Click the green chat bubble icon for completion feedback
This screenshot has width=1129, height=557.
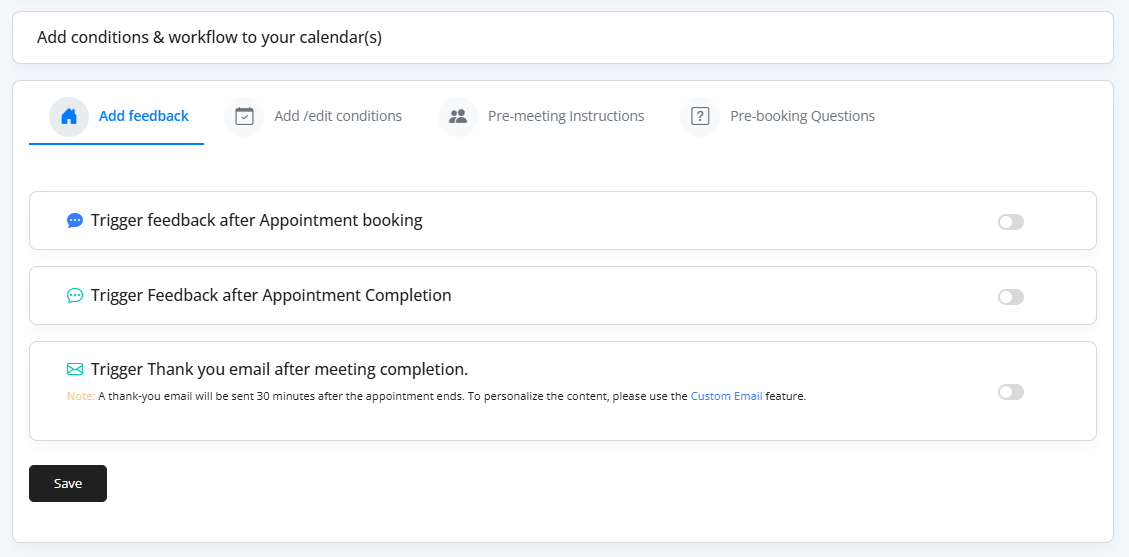[x=75, y=296]
